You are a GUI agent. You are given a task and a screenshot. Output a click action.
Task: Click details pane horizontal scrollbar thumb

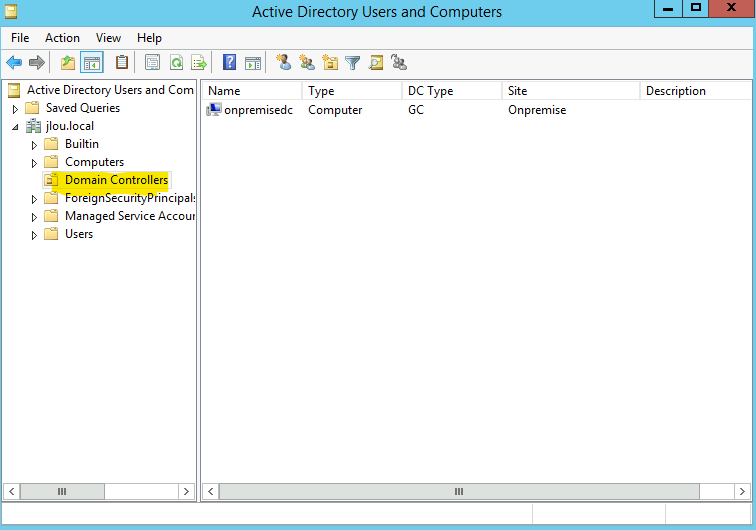pyautogui.click(x=459, y=491)
